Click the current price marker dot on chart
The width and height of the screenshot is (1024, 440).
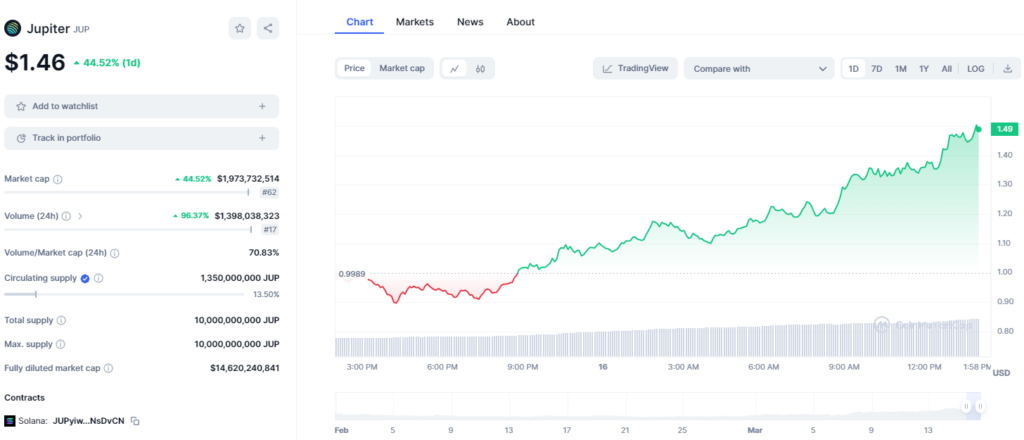977,128
